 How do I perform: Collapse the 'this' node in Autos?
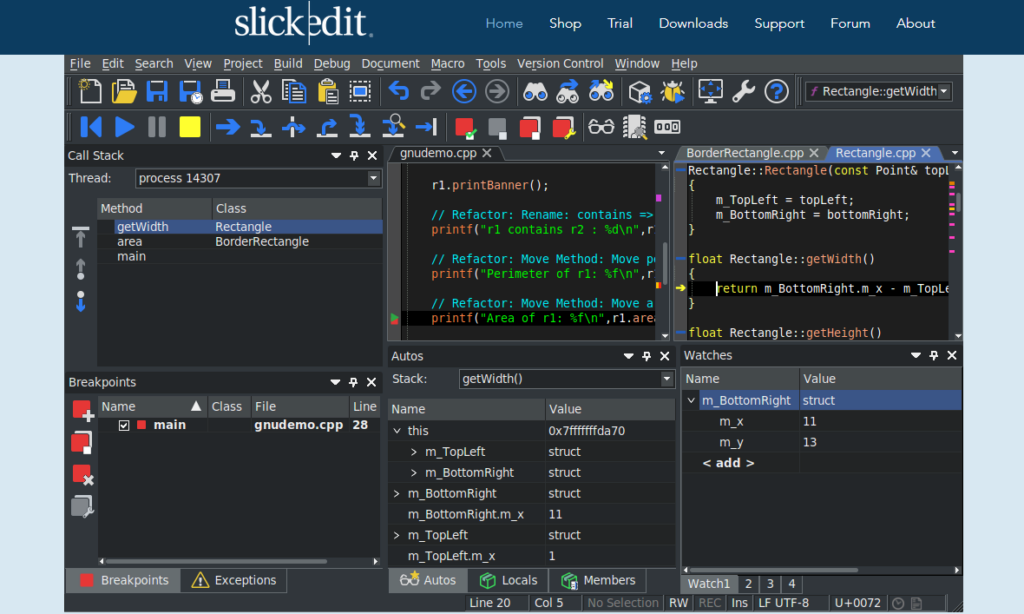397,430
